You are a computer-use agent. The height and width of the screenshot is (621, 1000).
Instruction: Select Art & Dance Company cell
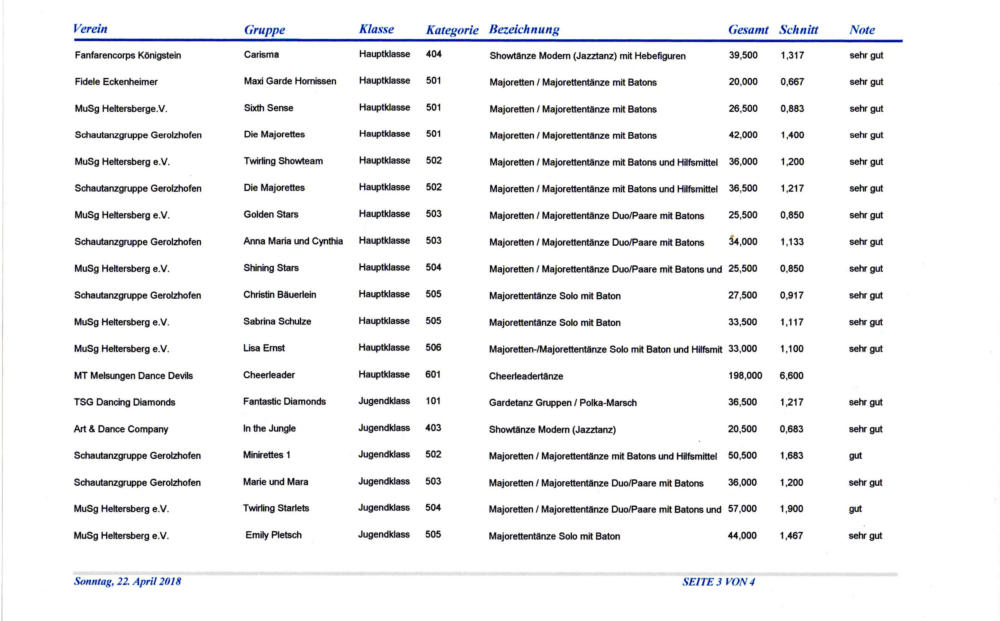(121, 429)
